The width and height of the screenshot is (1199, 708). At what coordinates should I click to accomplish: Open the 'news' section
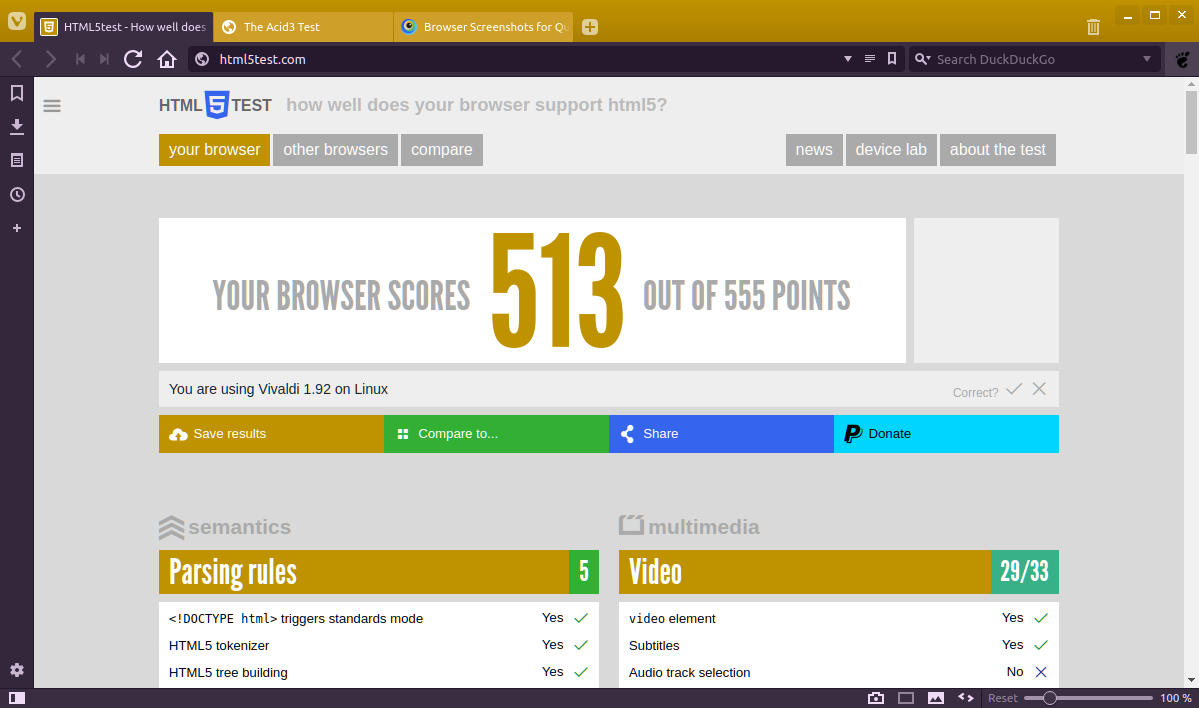pyautogui.click(x=814, y=150)
